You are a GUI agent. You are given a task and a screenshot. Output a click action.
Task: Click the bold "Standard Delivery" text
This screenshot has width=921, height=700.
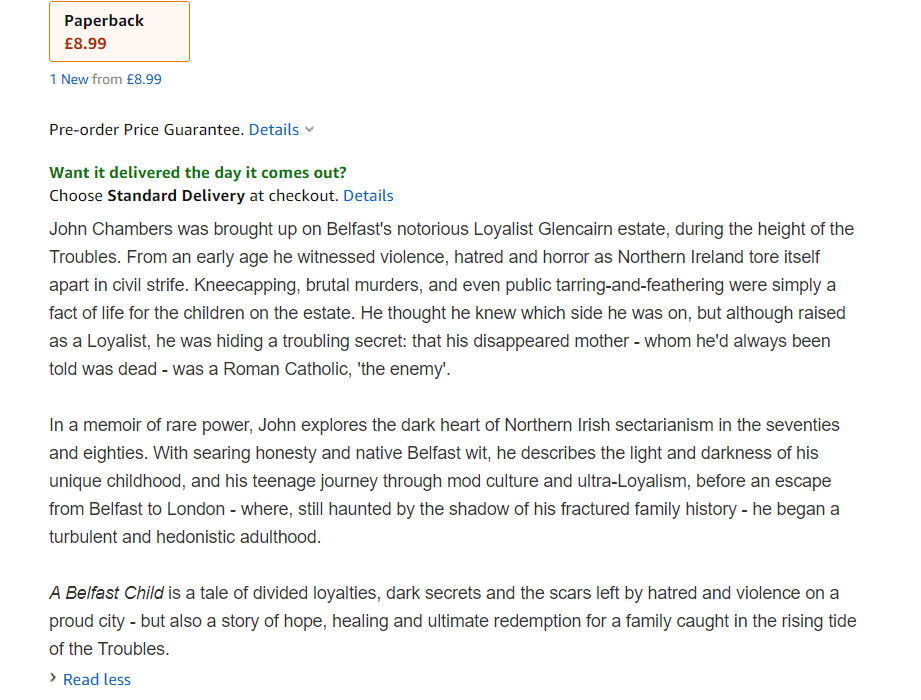tap(176, 195)
